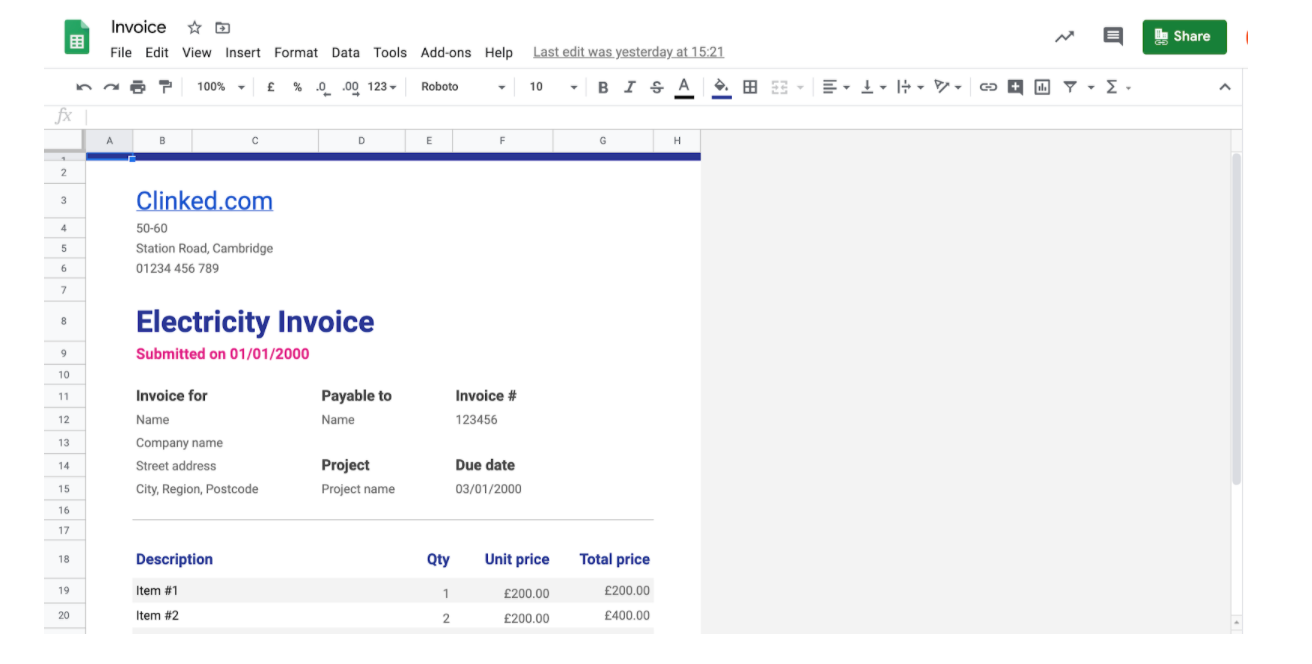Click the vertical scrollbar
1312x664 pixels.
(x=1236, y=319)
